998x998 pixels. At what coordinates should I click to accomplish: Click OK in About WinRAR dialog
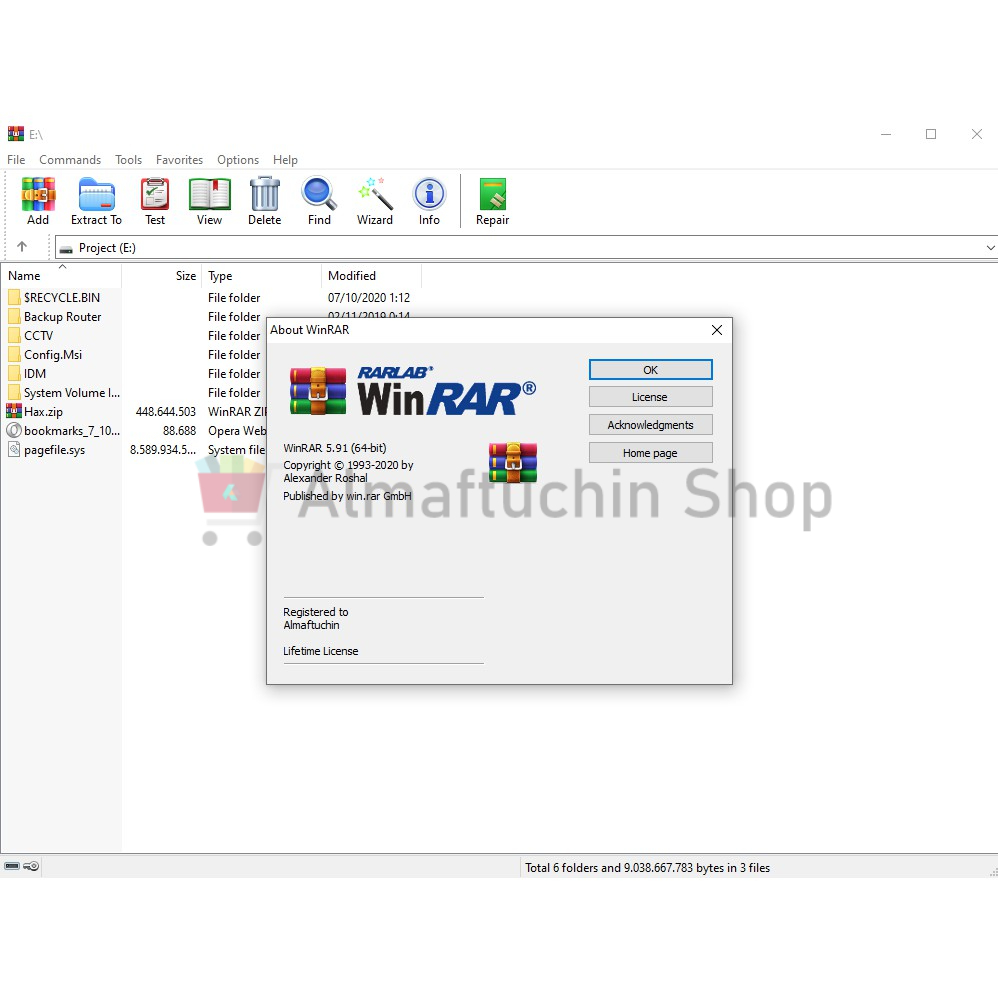tap(650, 370)
